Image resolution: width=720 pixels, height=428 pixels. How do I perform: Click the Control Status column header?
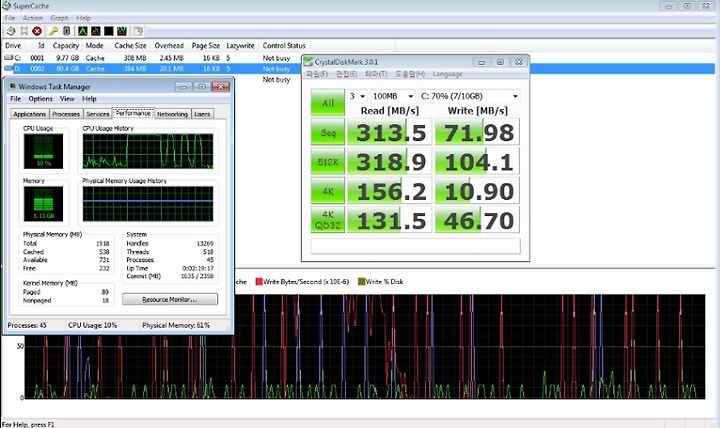[x=284, y=45]
